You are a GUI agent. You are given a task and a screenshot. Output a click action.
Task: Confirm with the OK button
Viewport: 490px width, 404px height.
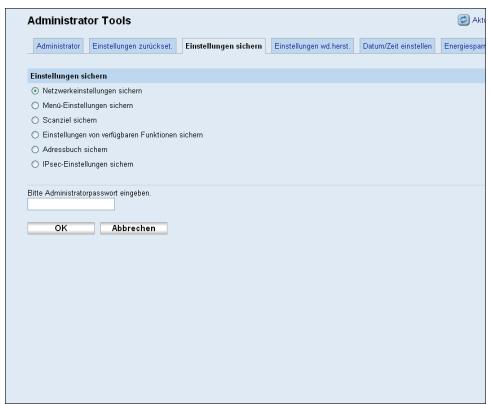click(x=61, y=228)
